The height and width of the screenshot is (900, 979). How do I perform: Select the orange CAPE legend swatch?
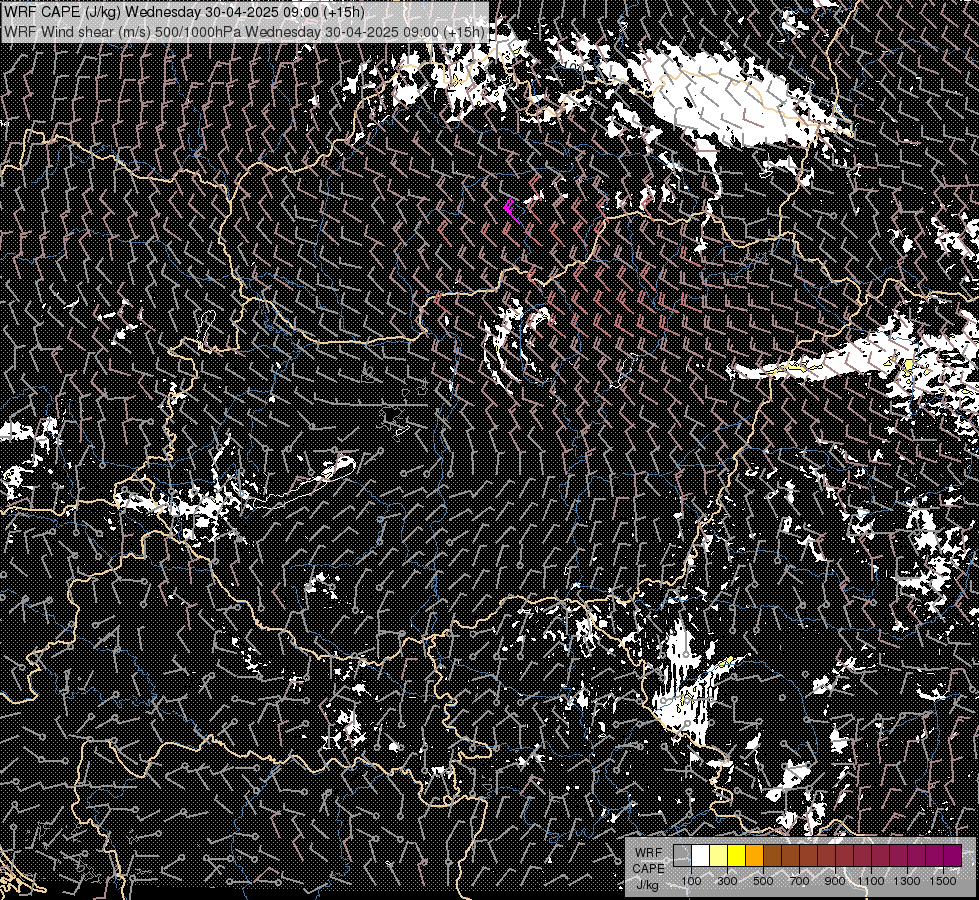tap(755, 855)
